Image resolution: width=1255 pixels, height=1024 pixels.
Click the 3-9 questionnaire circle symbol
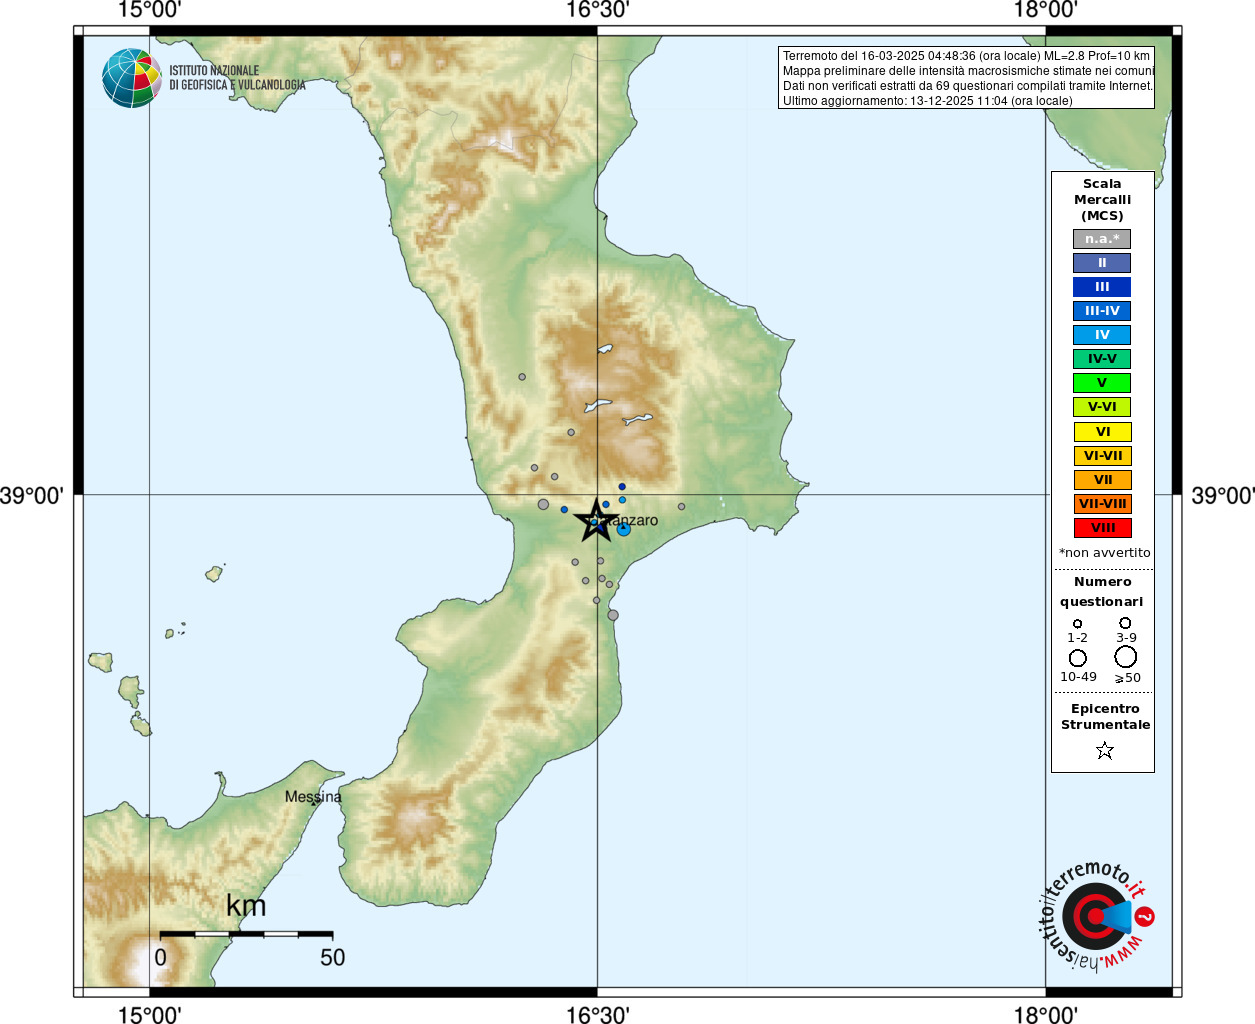[1125, 623]
